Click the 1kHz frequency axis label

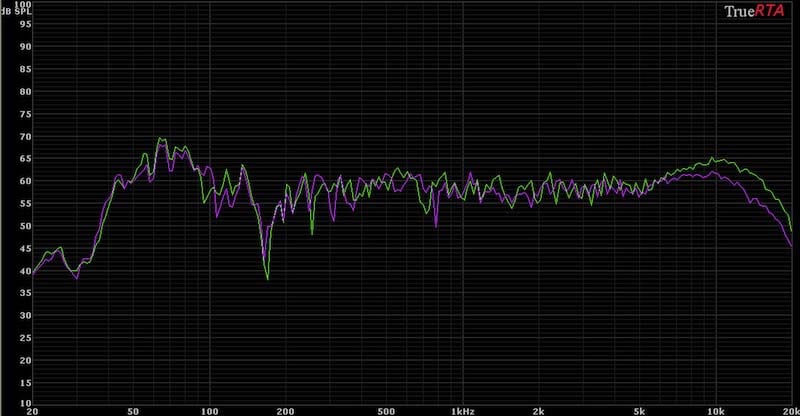point(462,410)
